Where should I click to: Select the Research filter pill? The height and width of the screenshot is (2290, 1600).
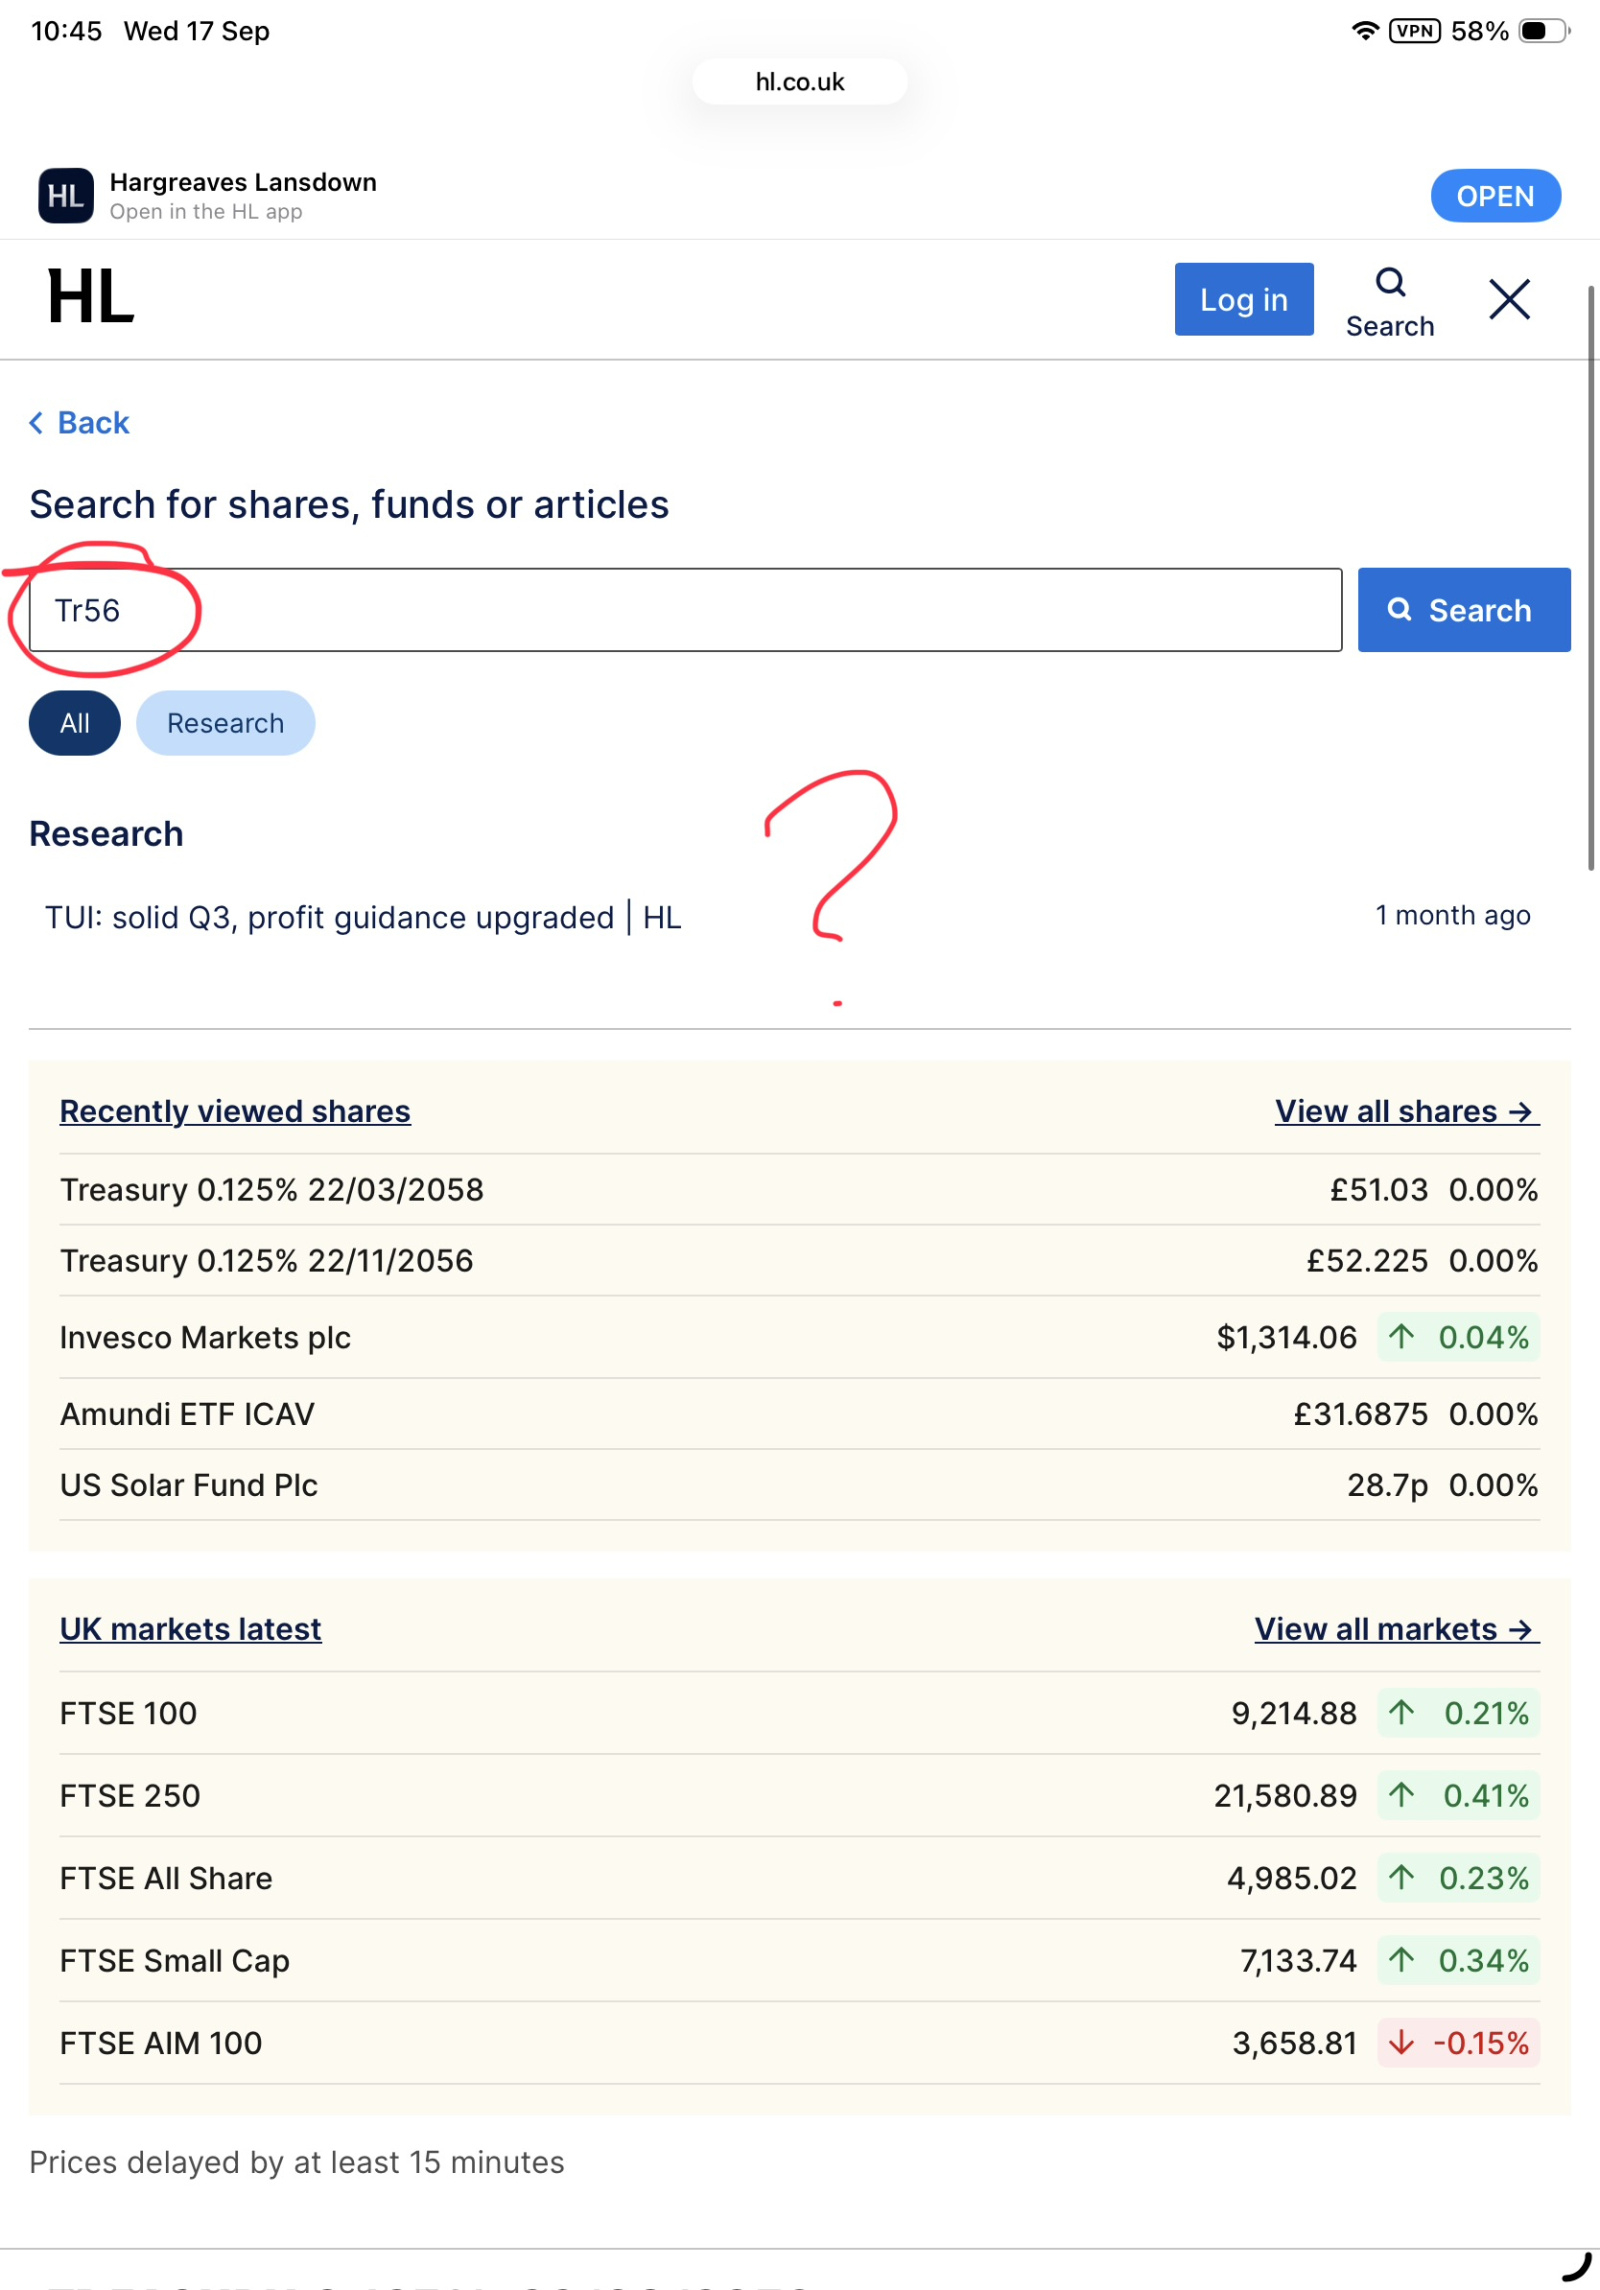point(225,723)
